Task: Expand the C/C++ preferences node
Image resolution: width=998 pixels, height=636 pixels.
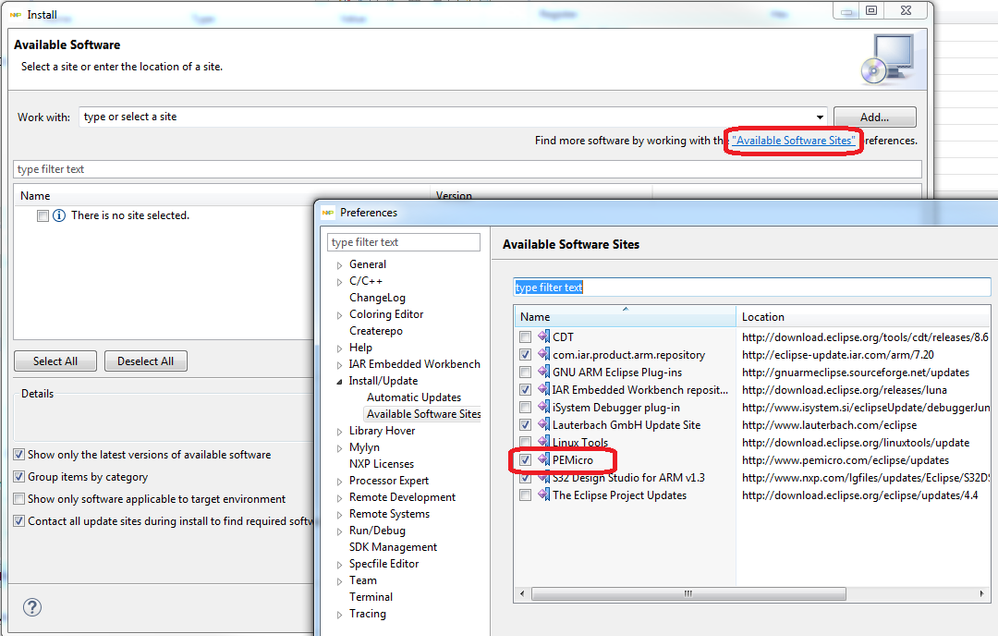Action: pos(339,281)
